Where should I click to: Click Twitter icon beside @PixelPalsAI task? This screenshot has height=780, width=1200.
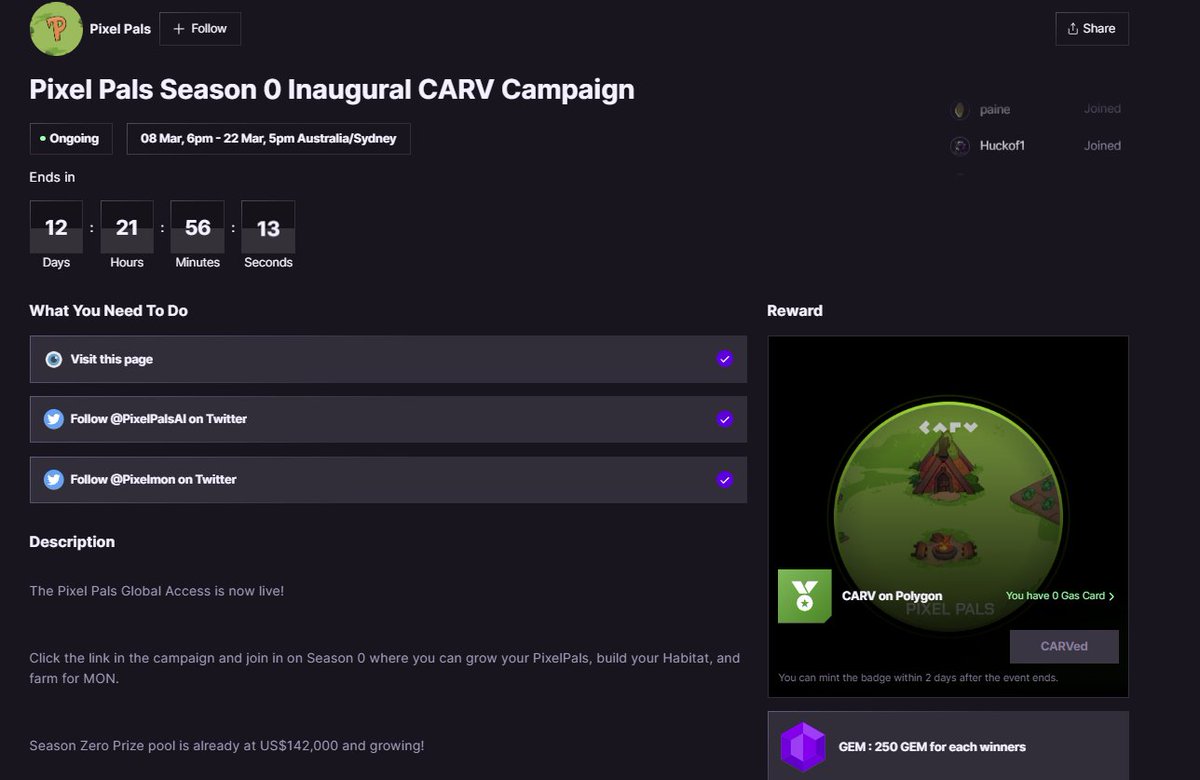tap(54, 419)
